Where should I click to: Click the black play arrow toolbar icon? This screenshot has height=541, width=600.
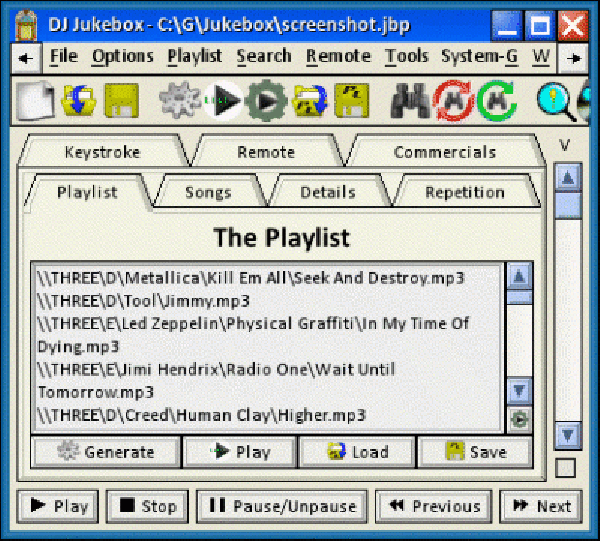(x=223, y=102)
